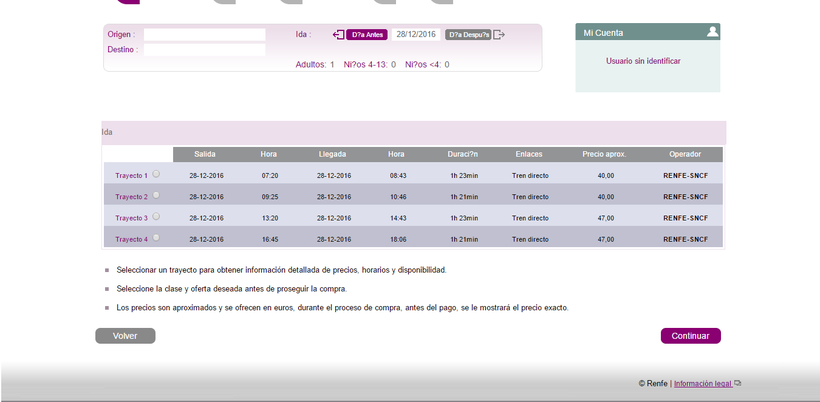Click the previous-day arrow icon

click(338, 34)
